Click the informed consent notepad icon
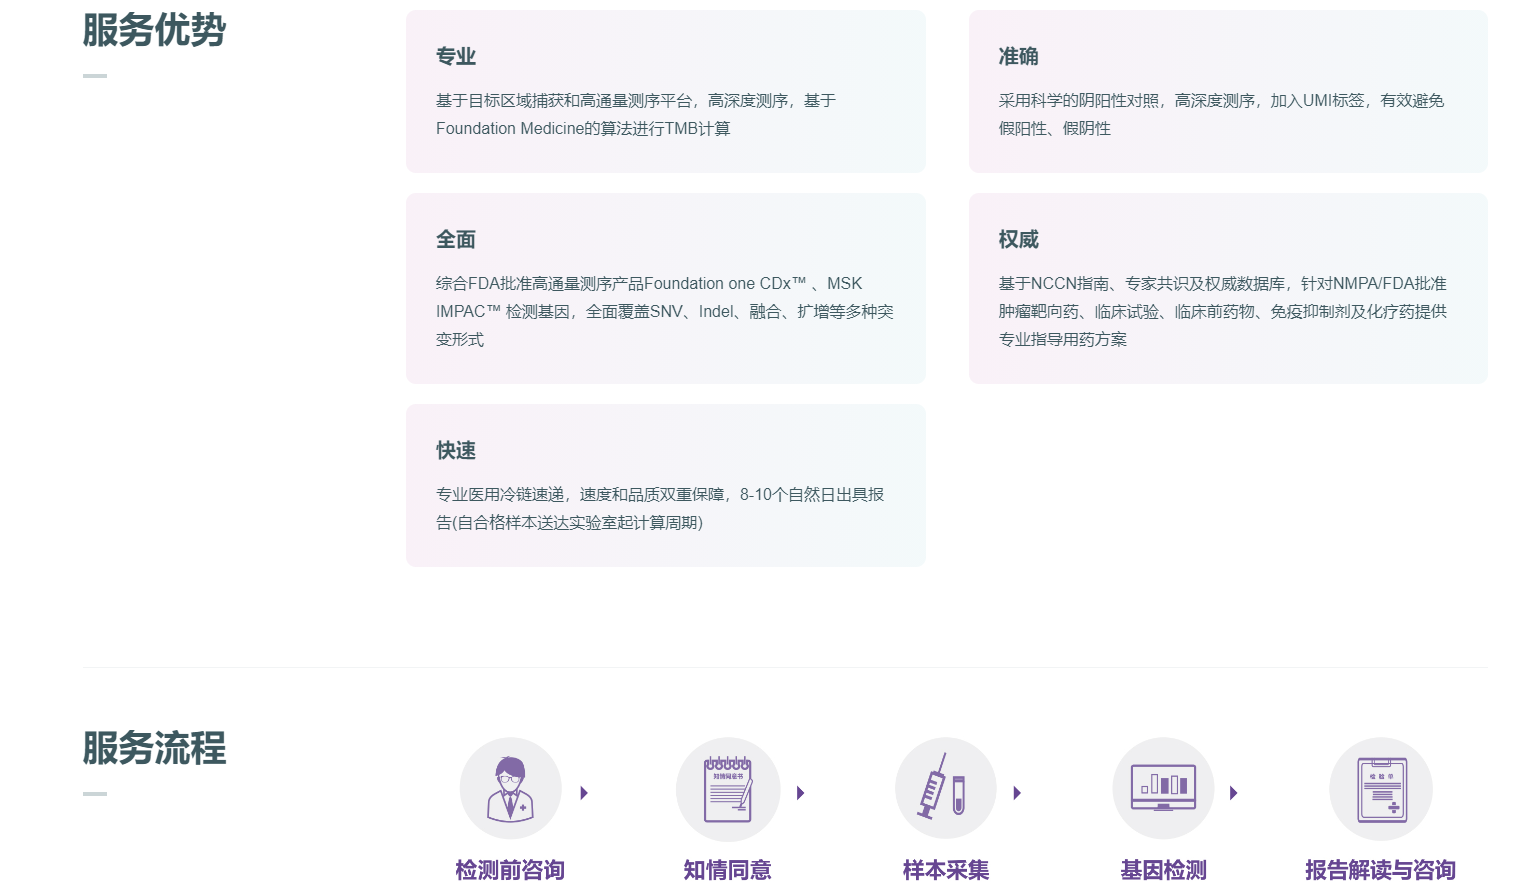The image size is (1523, 895). coord(728,789)
